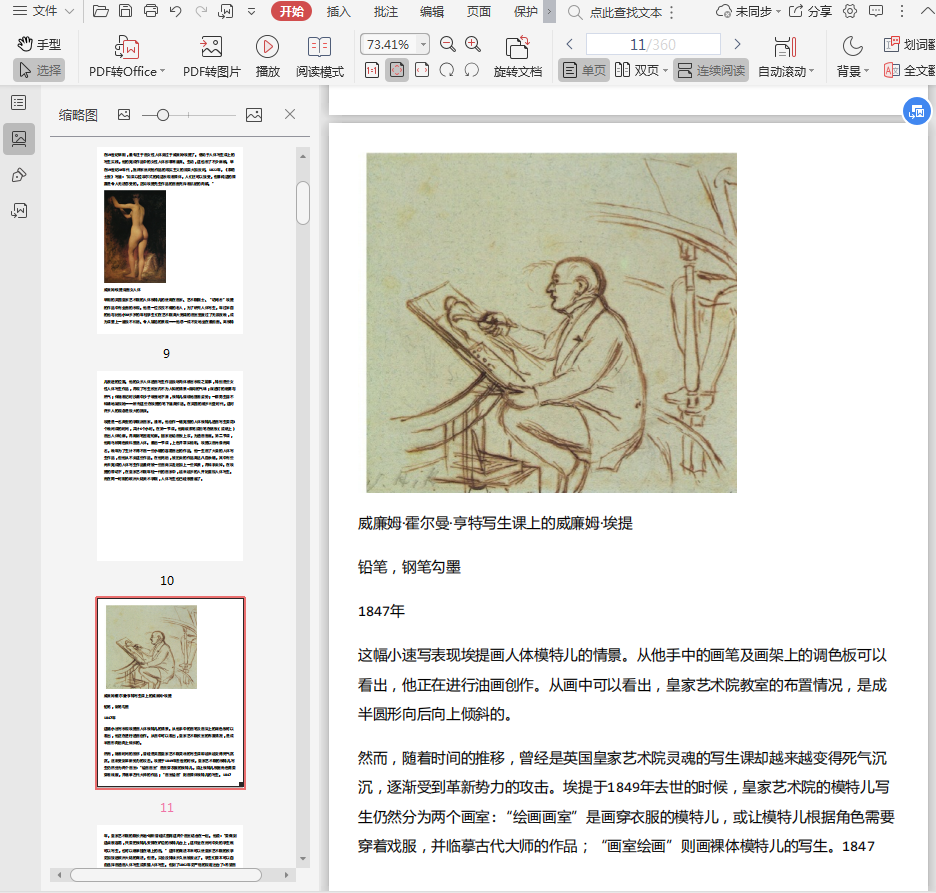The width and height of the screenshot is (936, 893).
Task: Collapse the ribbon with the up chevron
Action: pyautogui.click(x=927, y=10)
